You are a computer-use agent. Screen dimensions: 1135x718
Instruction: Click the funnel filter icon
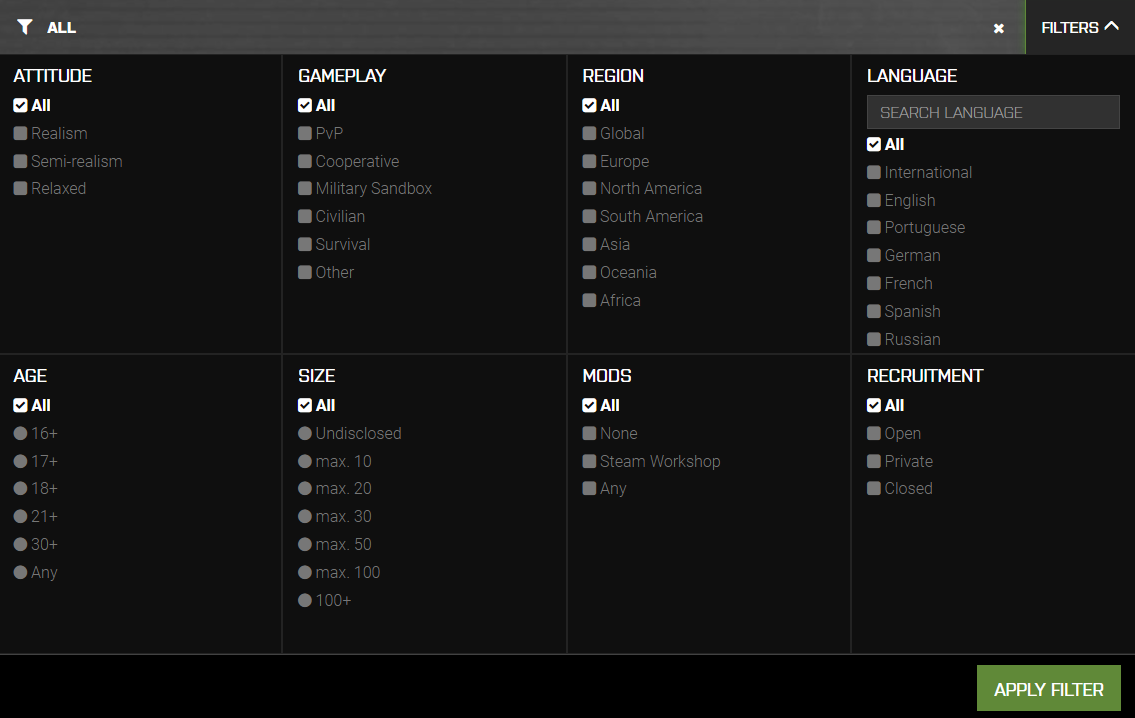pyautogui.click(x=24, y=27)
